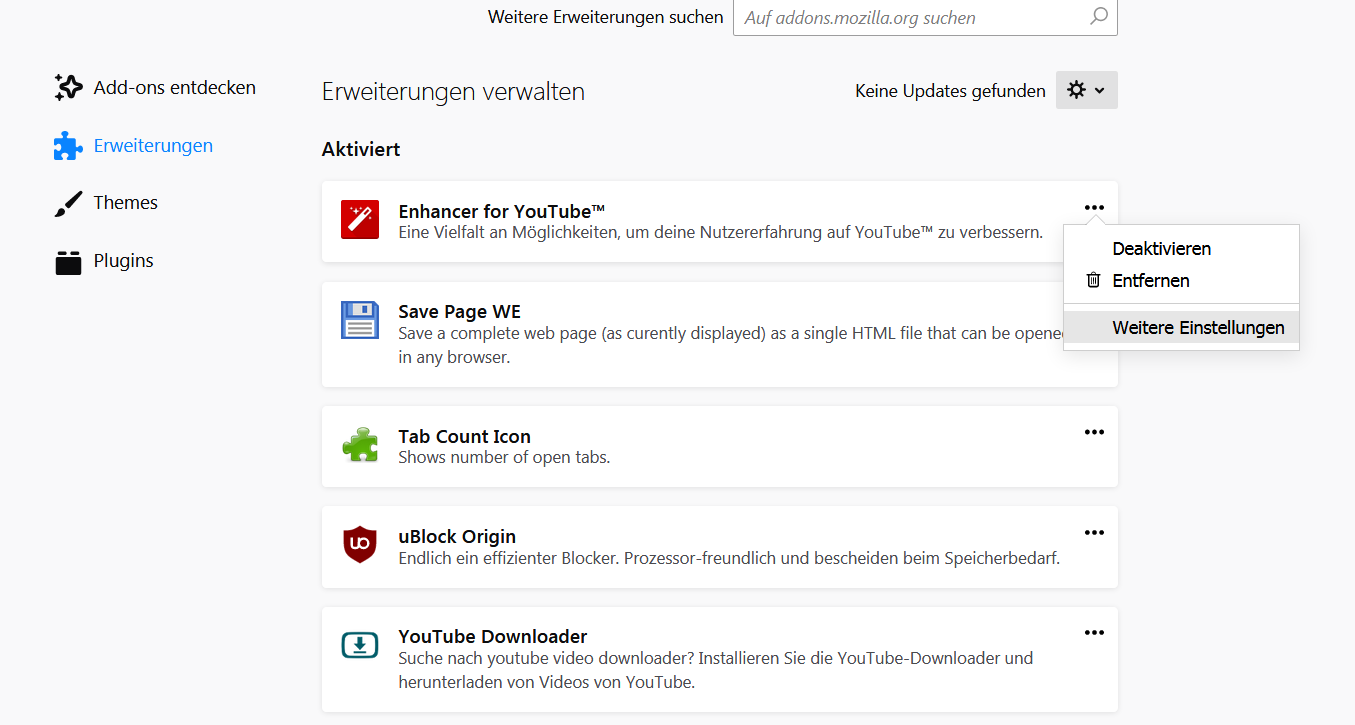The image size is (1355, 725).
Task: Open the Erweiterungen category
Action: tap(152, 146)
